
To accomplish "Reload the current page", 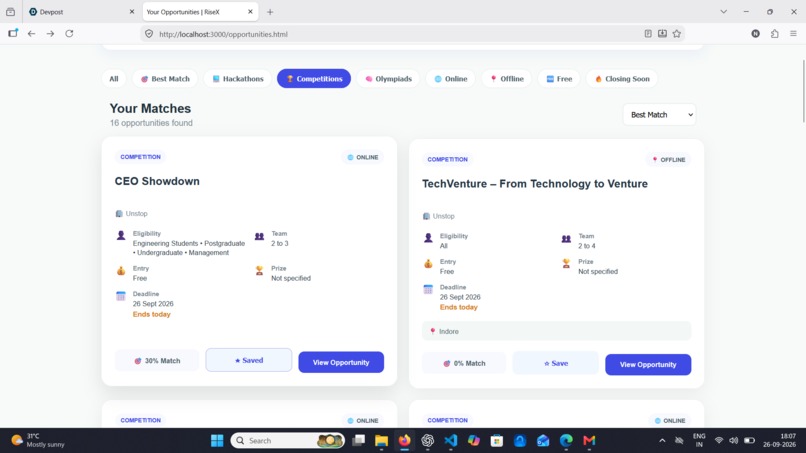I will [69, 33].
